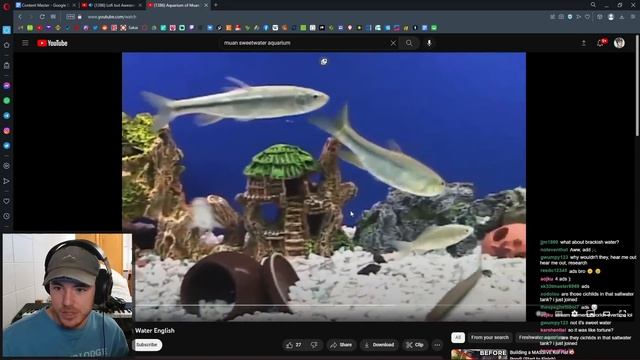Open Instagram in the Opera sidebar
640x360 pixels.
point(7,131)
